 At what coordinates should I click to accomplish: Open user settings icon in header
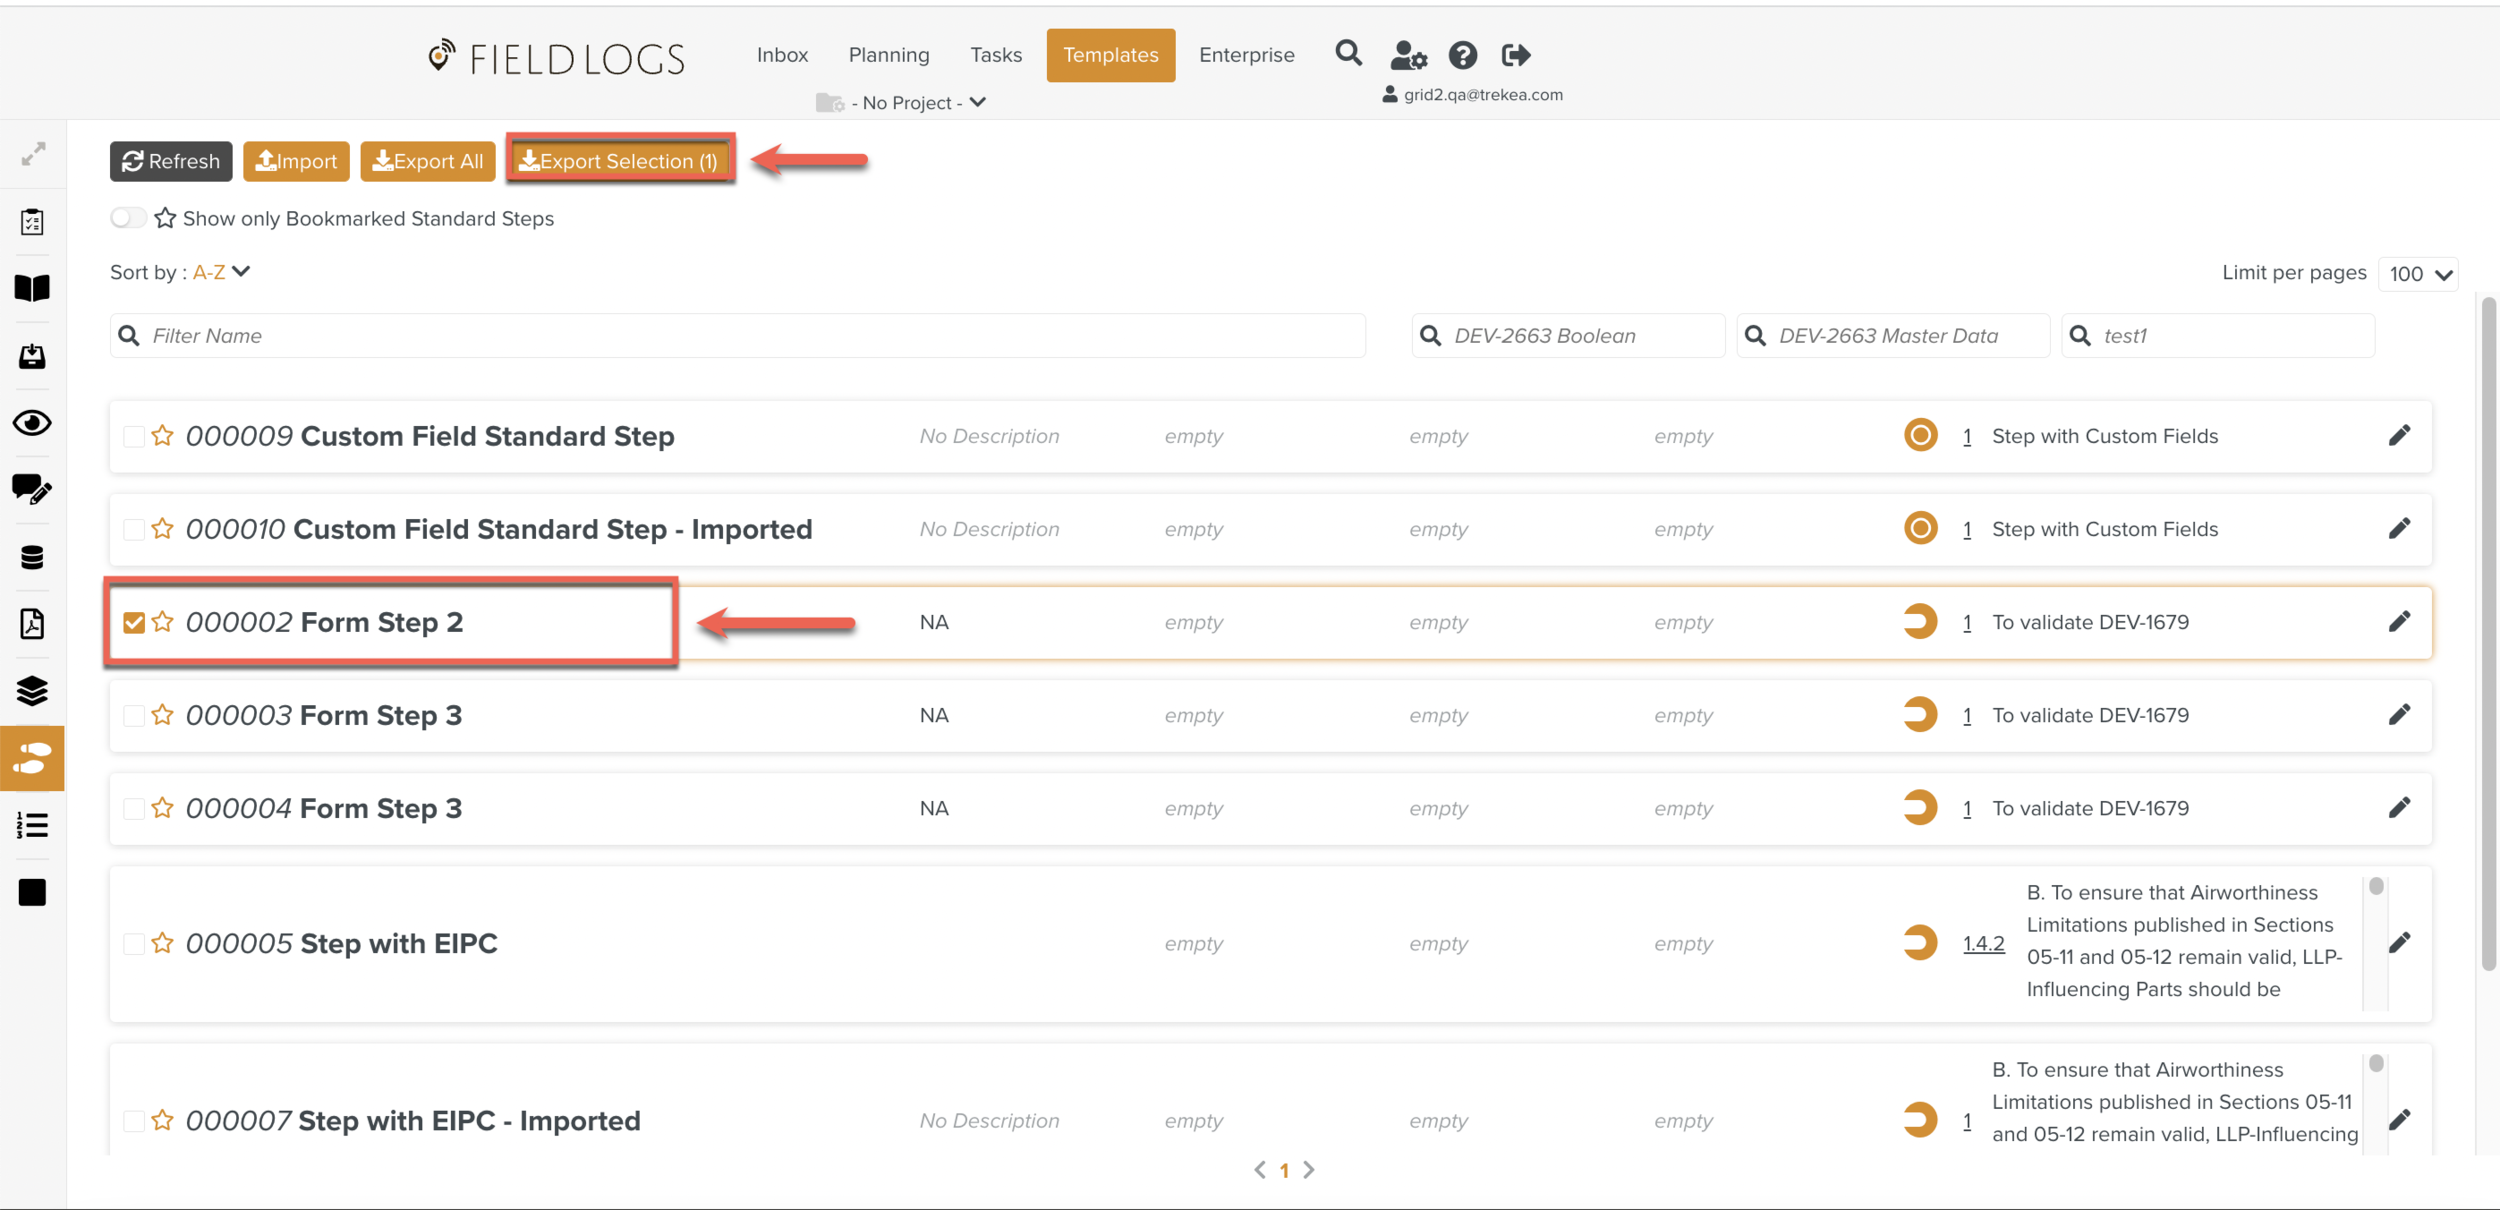1408,55
